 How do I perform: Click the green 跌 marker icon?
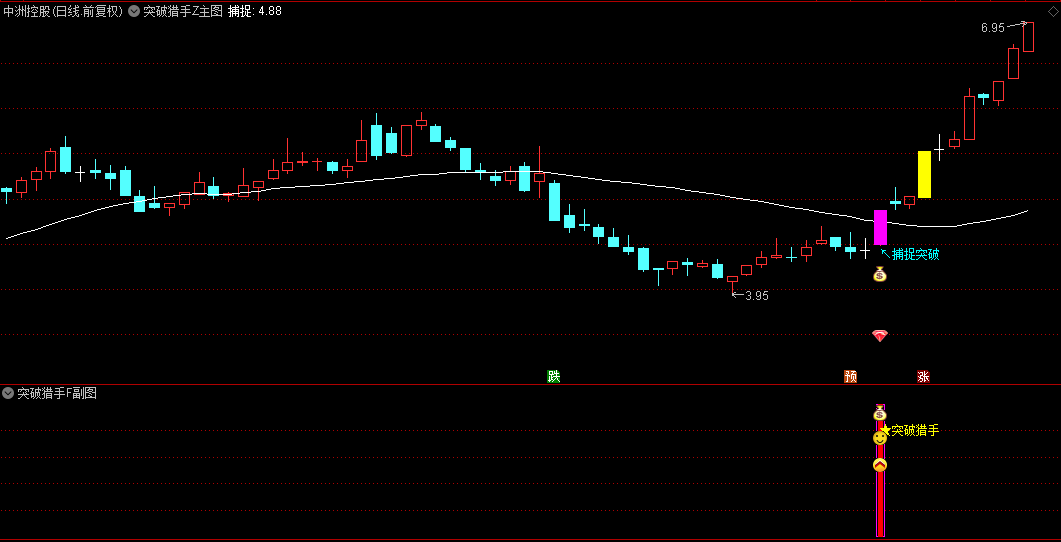[x=554, y=376]
